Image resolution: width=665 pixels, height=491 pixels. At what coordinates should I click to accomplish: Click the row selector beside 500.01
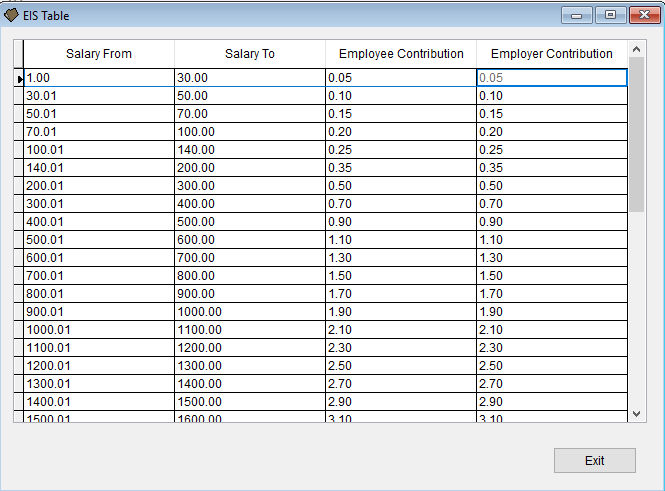pyautogui.click(x=19, y=240)
